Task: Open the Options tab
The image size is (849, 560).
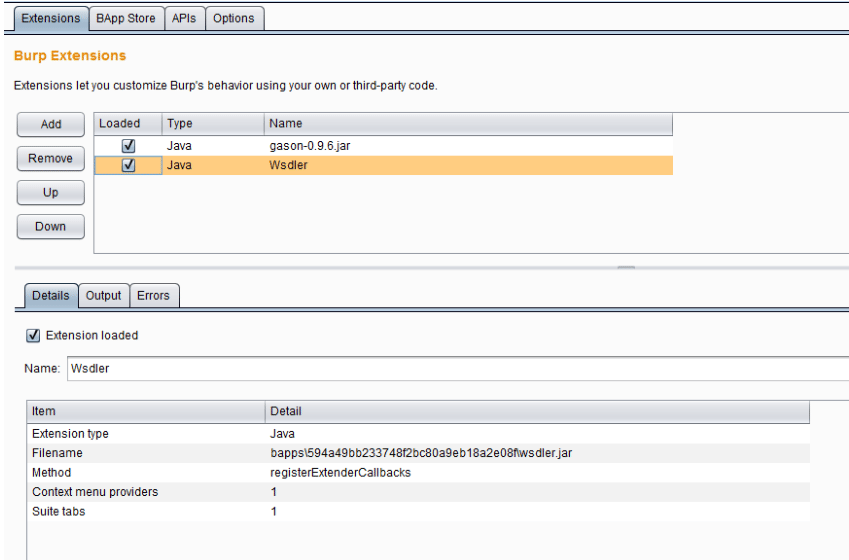Action: pyautogui.click(x=233, y=18)
